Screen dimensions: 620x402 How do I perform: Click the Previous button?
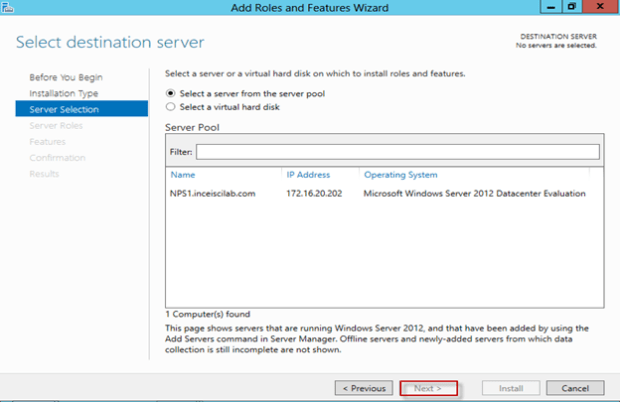pyautogui.click(x=364, y=387)
